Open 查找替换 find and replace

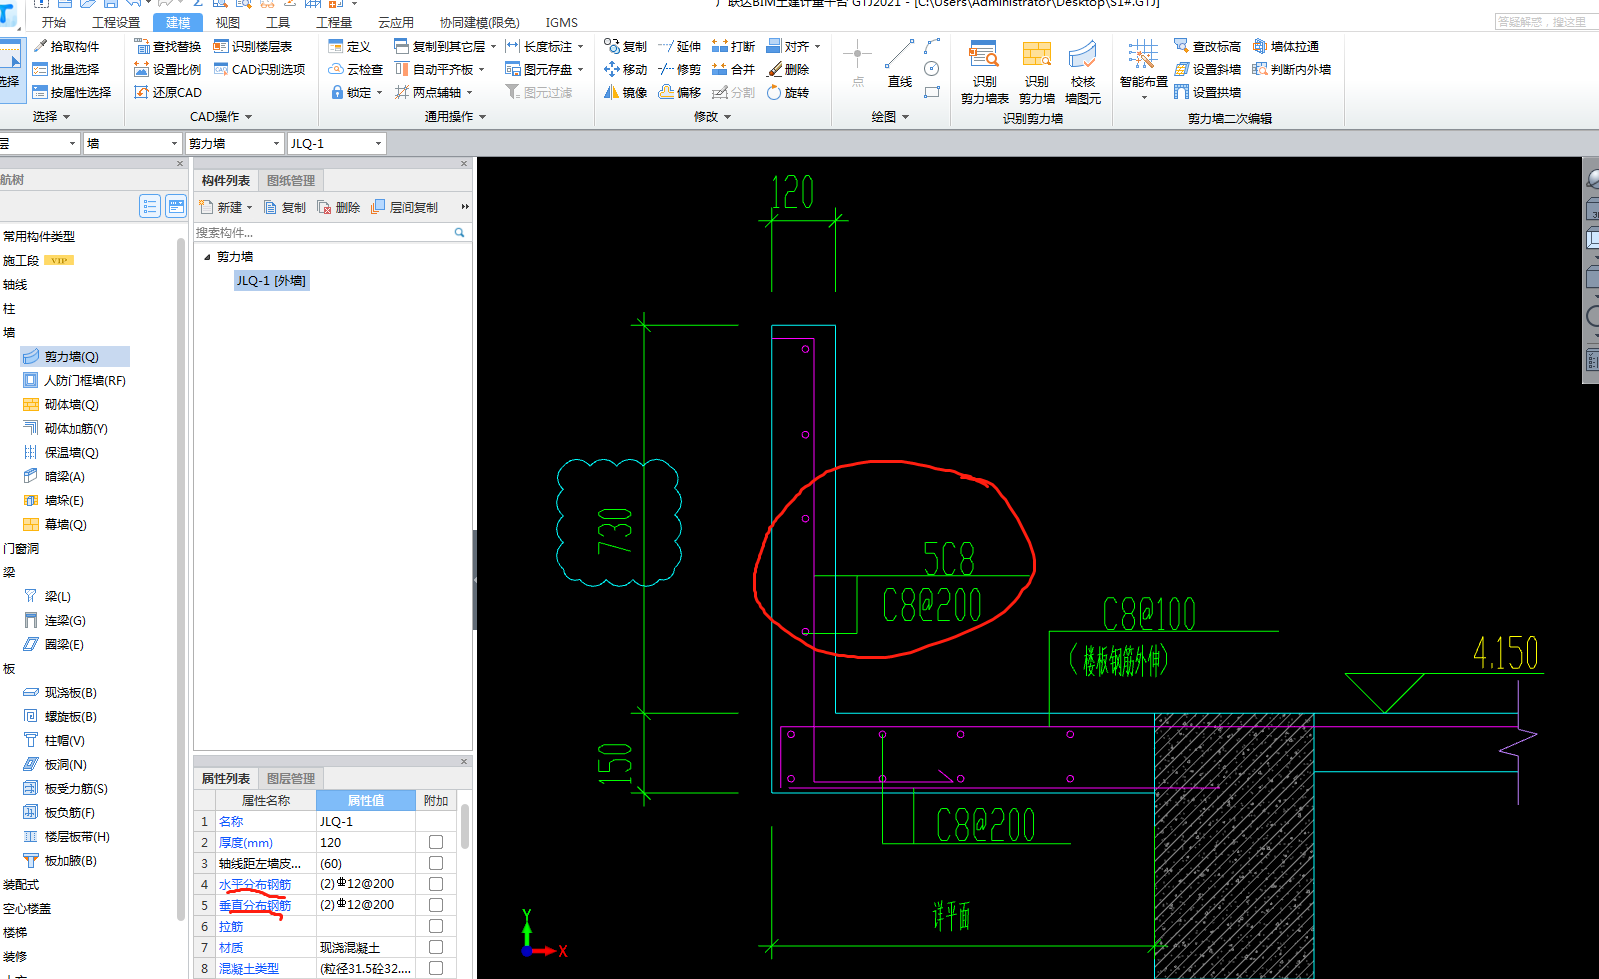[x=168, y=46]
